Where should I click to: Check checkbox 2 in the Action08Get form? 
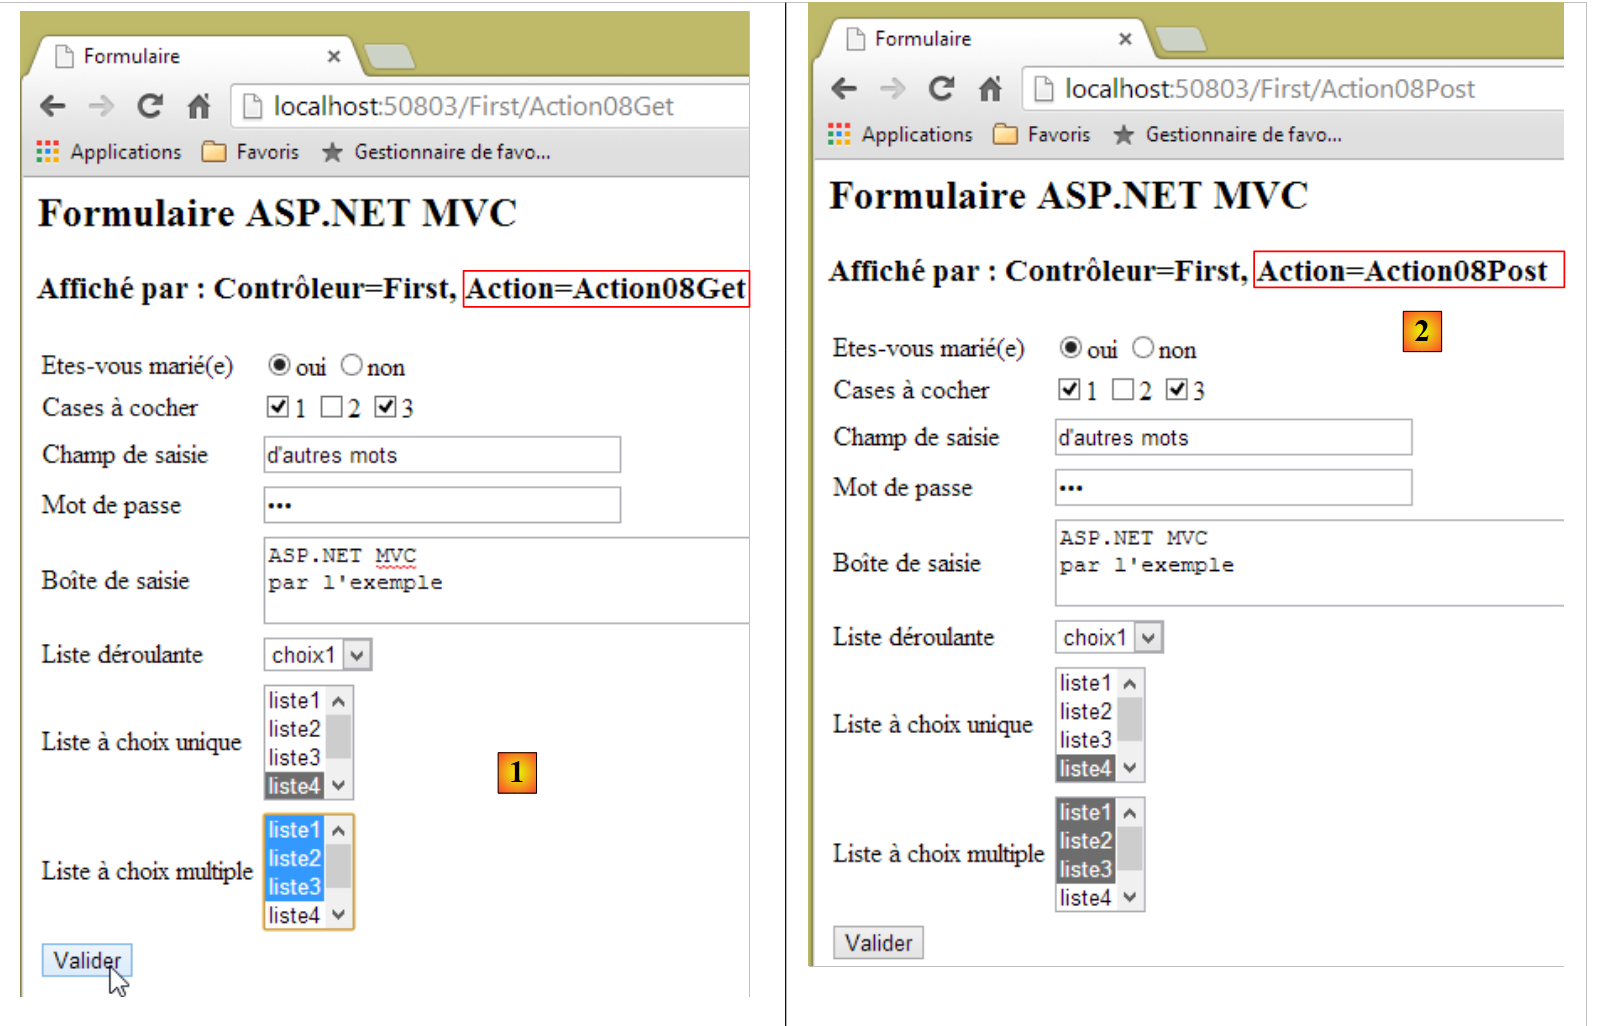pos(331,407)
